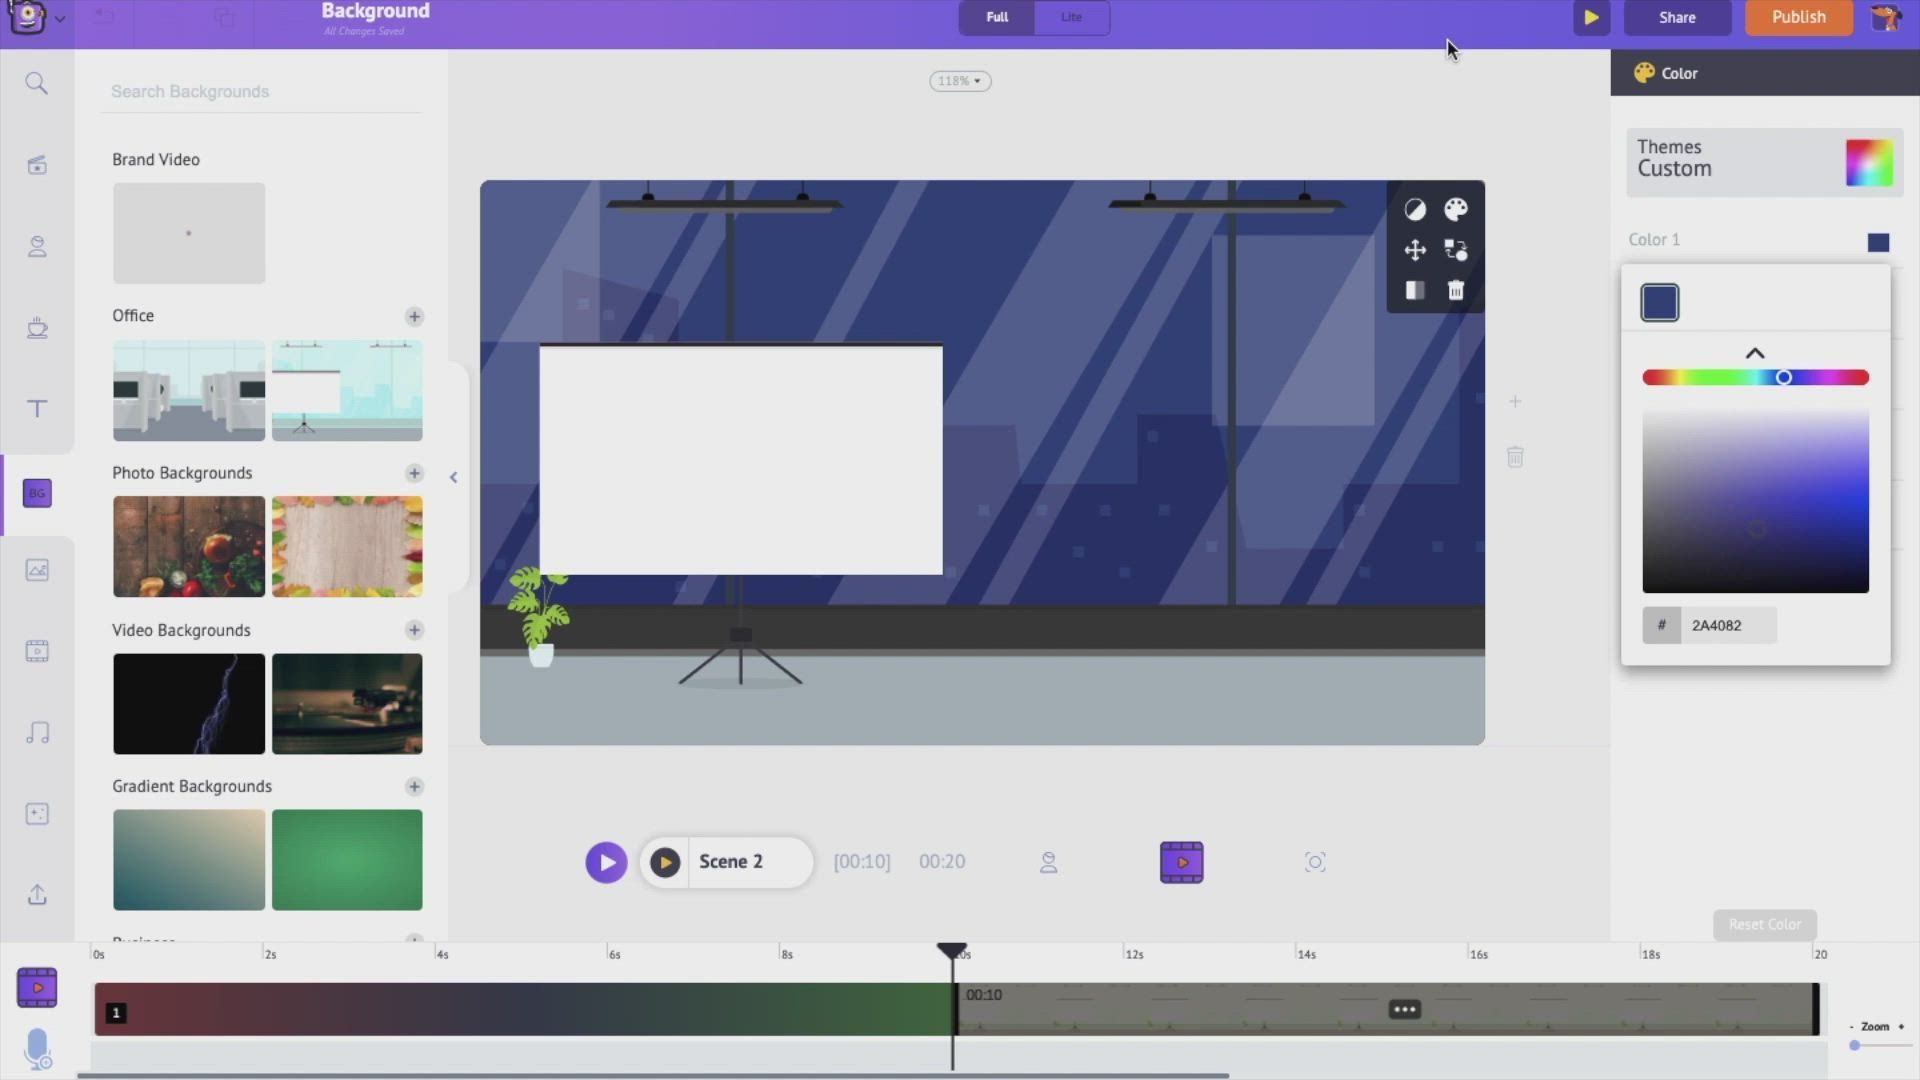Click the microphone voice-over icon
The image size is (1920, 1080).
(37, 1048)
